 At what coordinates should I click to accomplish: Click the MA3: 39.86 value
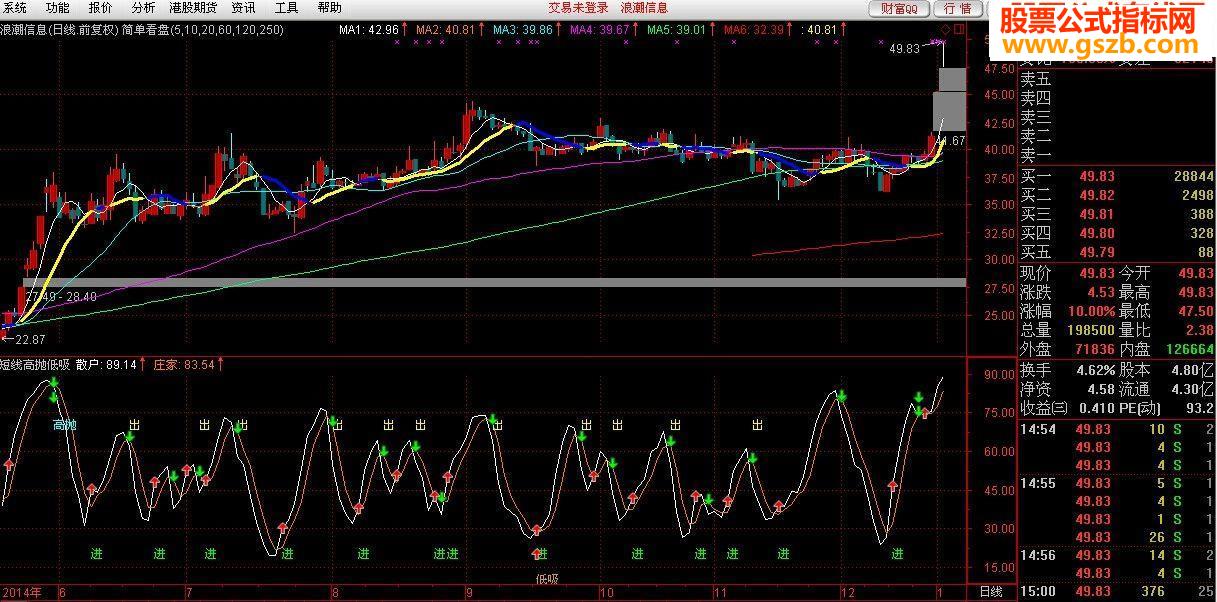[x=523, y=30]
